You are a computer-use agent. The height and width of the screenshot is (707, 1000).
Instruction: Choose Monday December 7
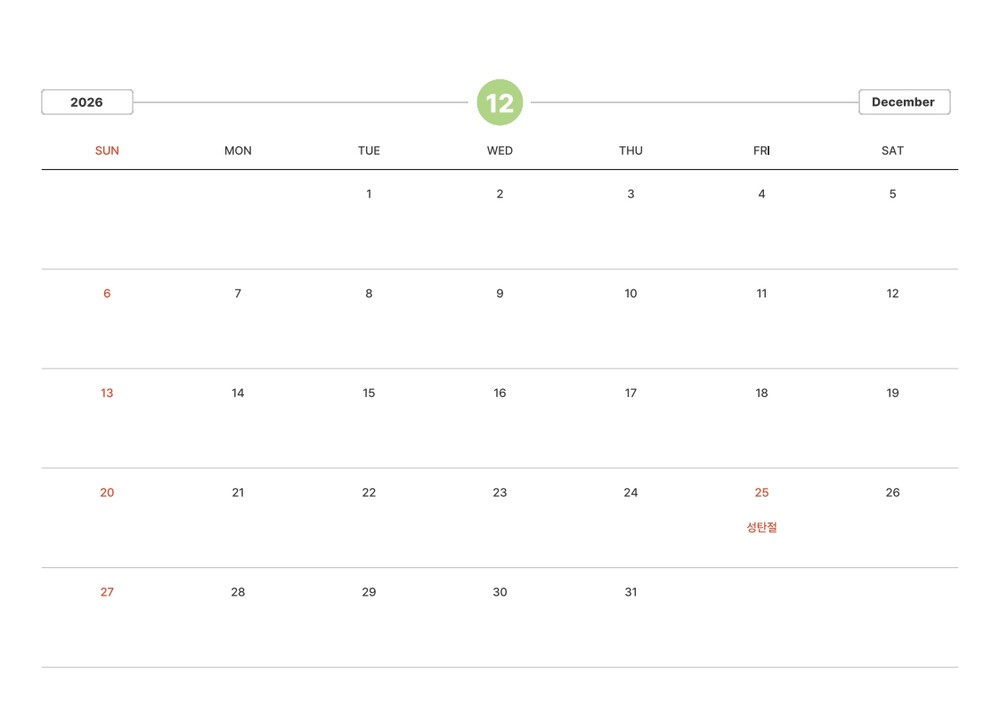[238, 293]
